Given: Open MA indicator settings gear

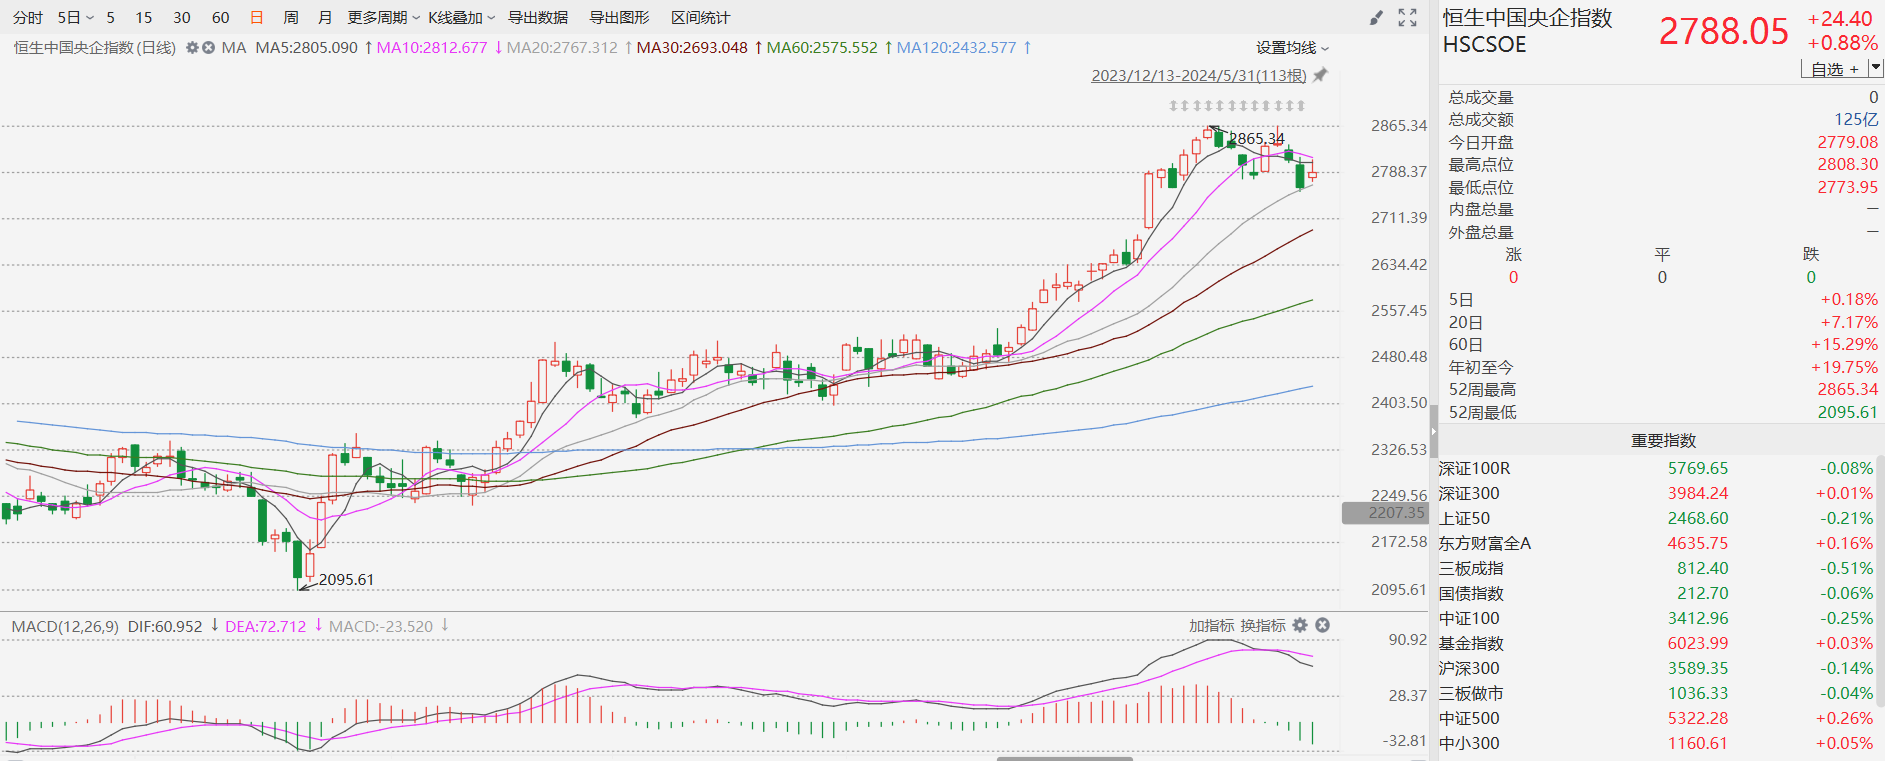Looking at the screenshot, I should 192,48.
